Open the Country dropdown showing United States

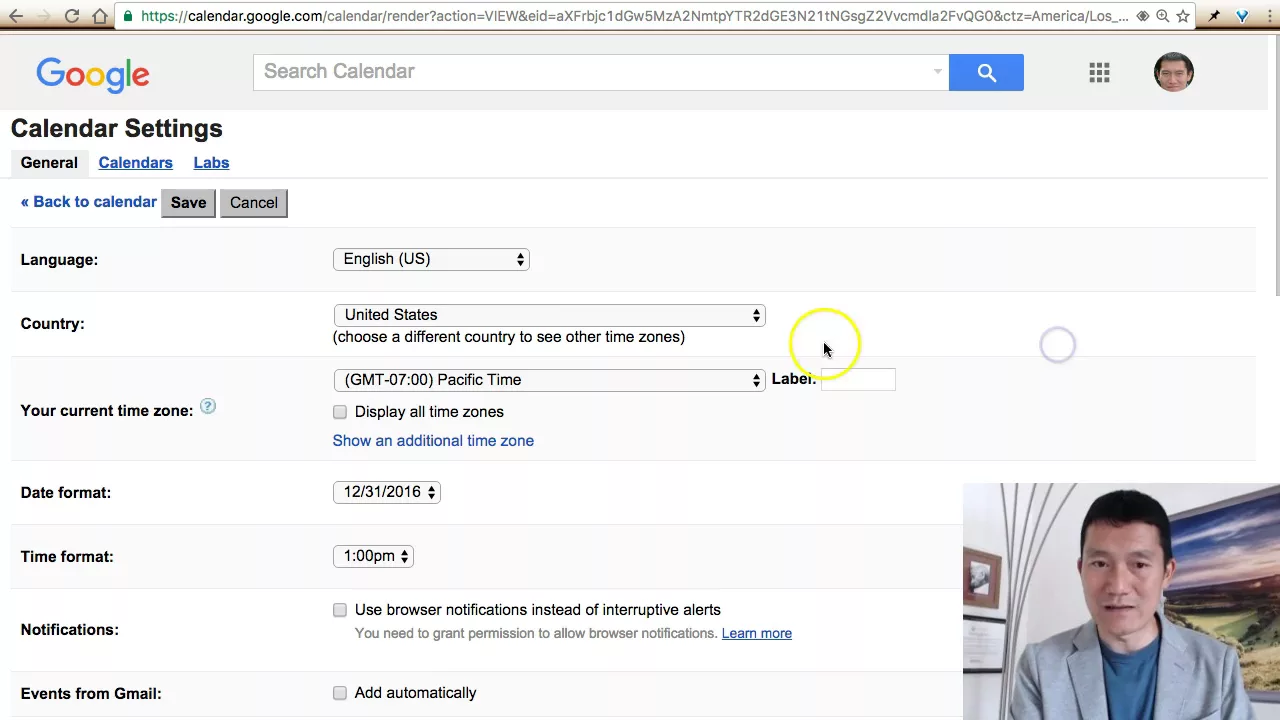(549, 315)
